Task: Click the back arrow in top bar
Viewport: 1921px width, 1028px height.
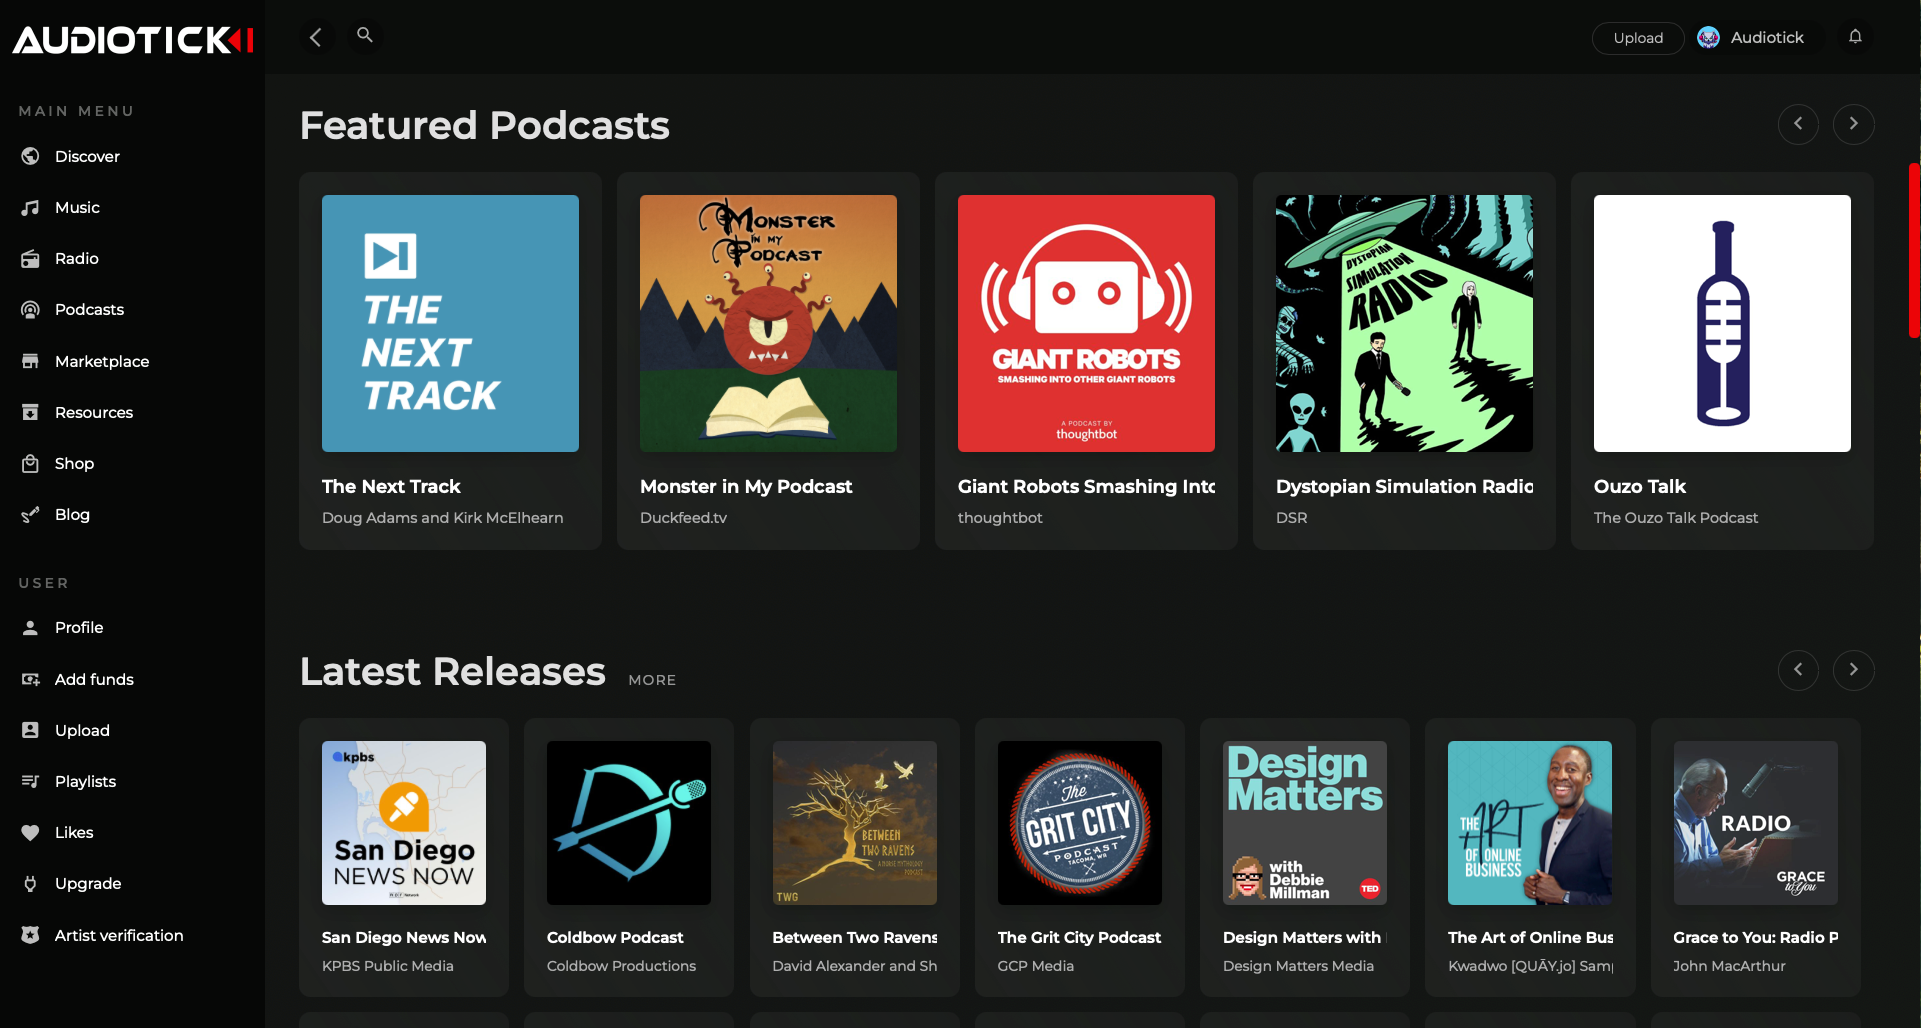Action: point(316,38)
